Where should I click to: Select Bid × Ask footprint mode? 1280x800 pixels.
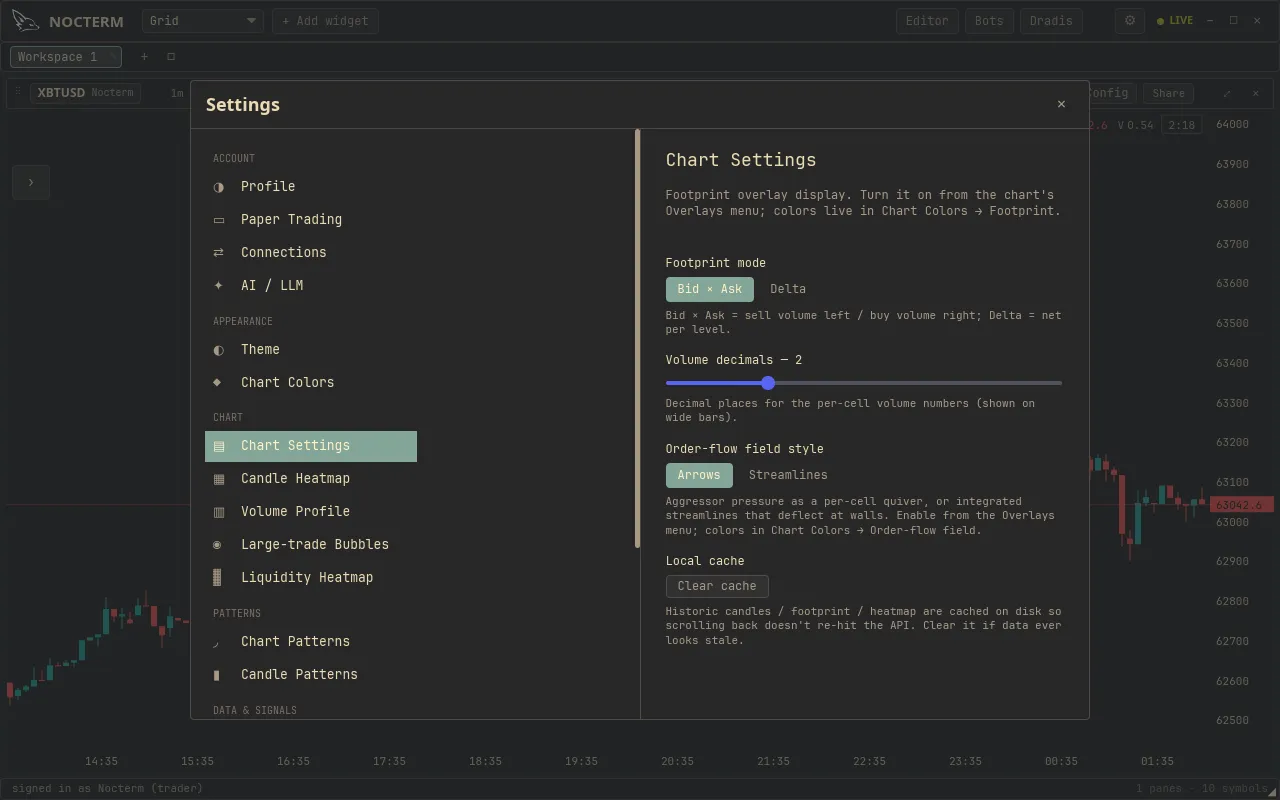[710, 289]
